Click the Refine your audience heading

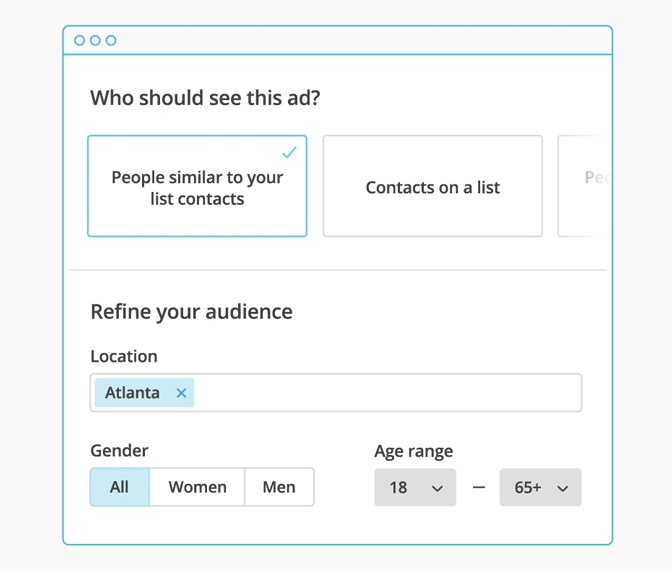pos(191,311)
